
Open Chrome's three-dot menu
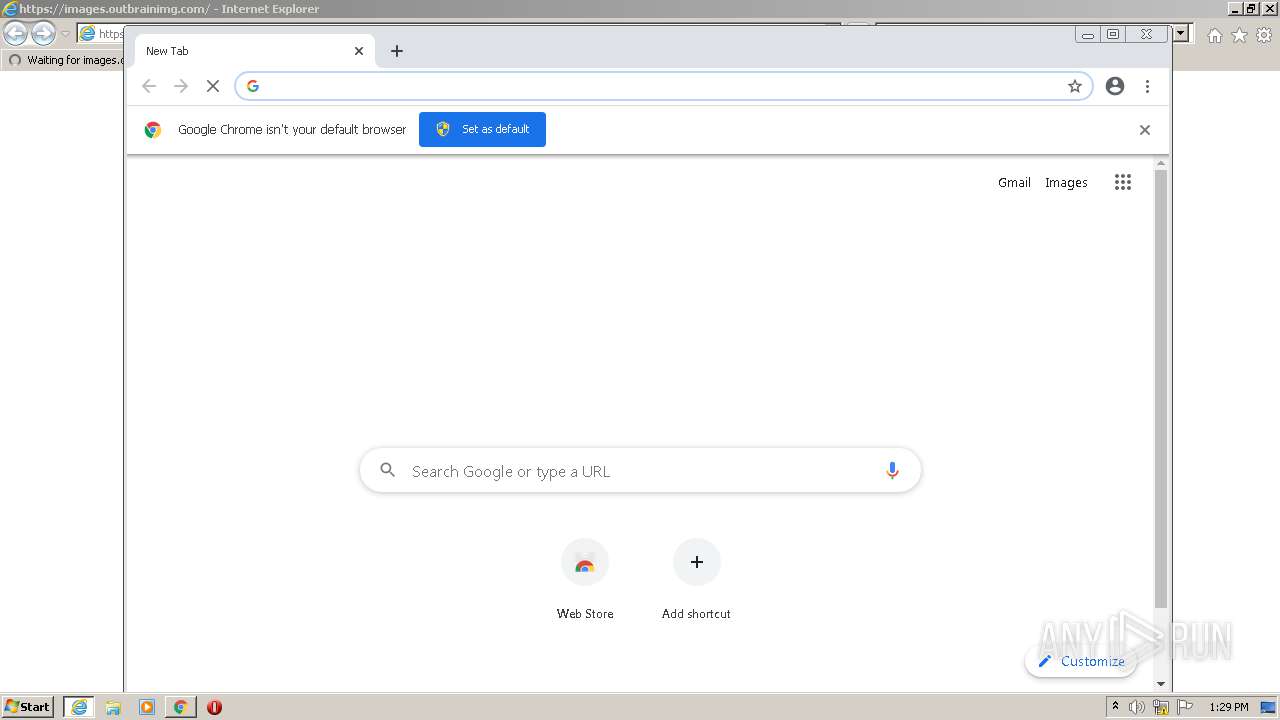point(1147,86)
